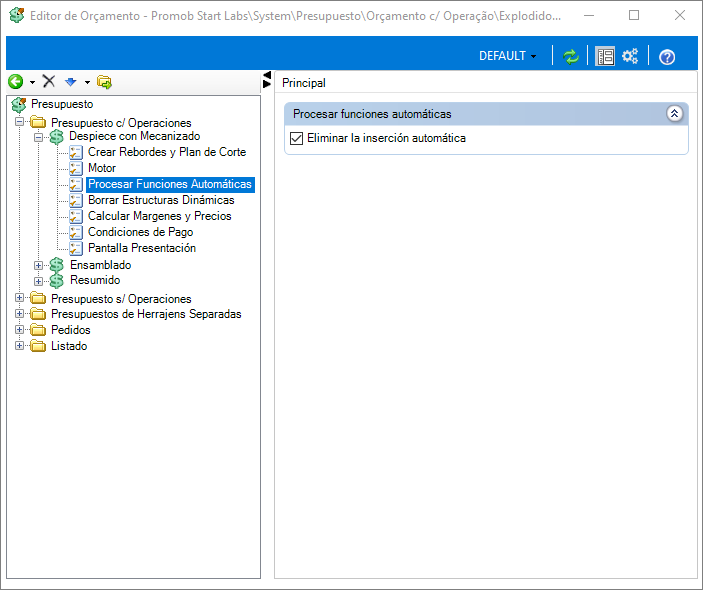The width and height of the screenshot is (703, 590).
Task: Open the gears settings icon
Action: coord(630,56)
